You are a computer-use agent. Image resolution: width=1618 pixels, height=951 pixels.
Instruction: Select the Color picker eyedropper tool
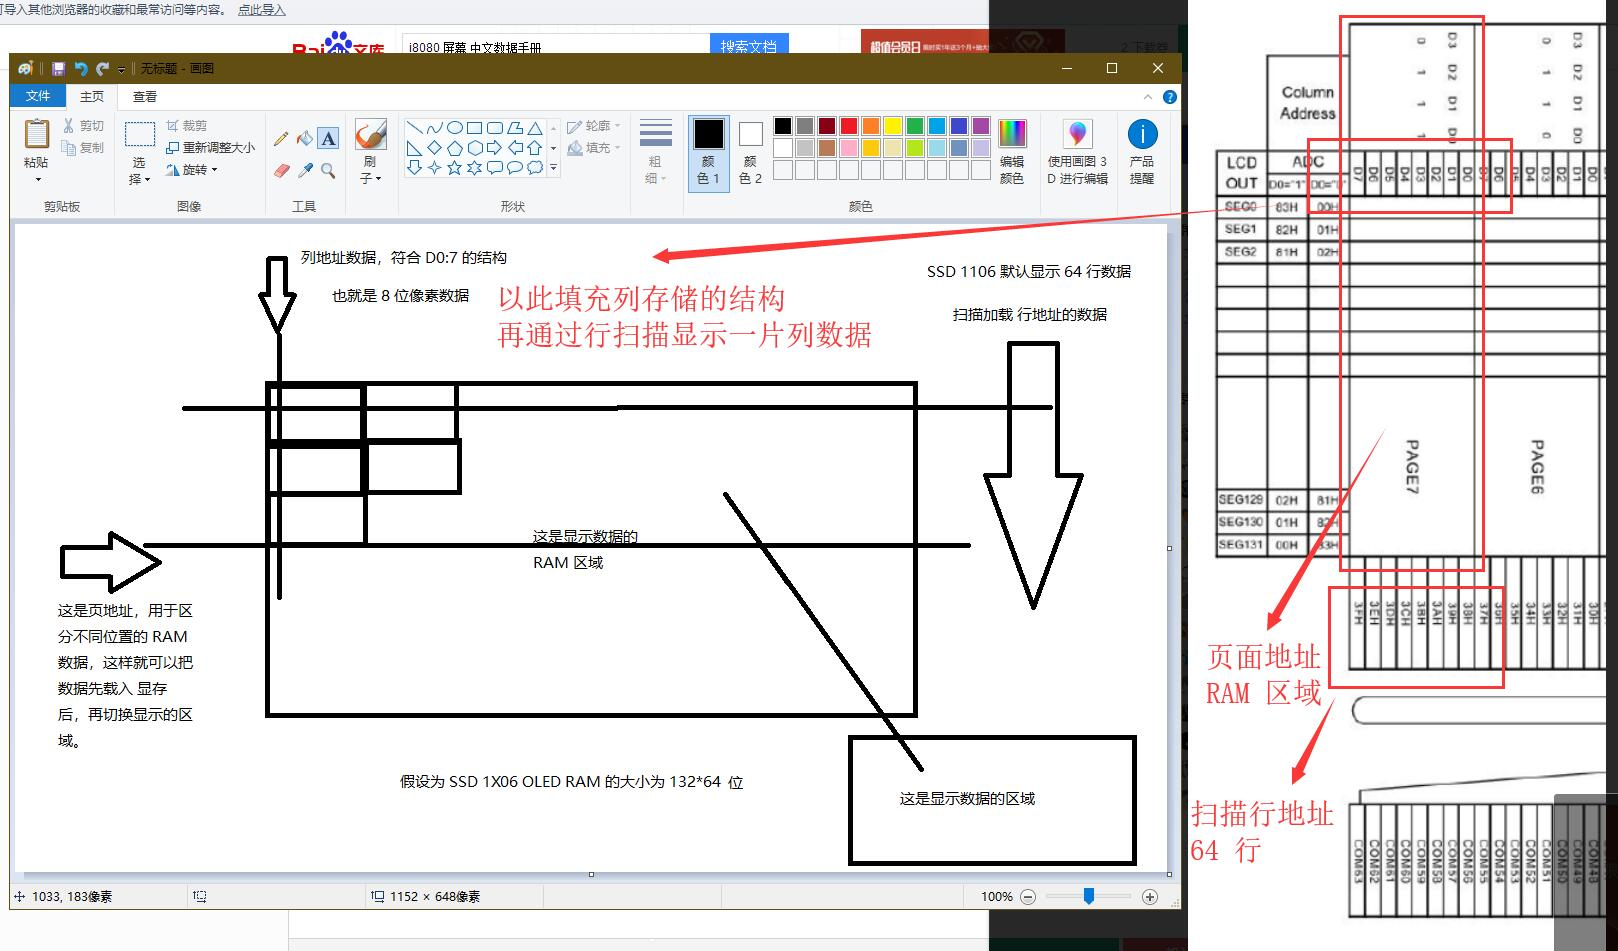click(x=305, y=170)
